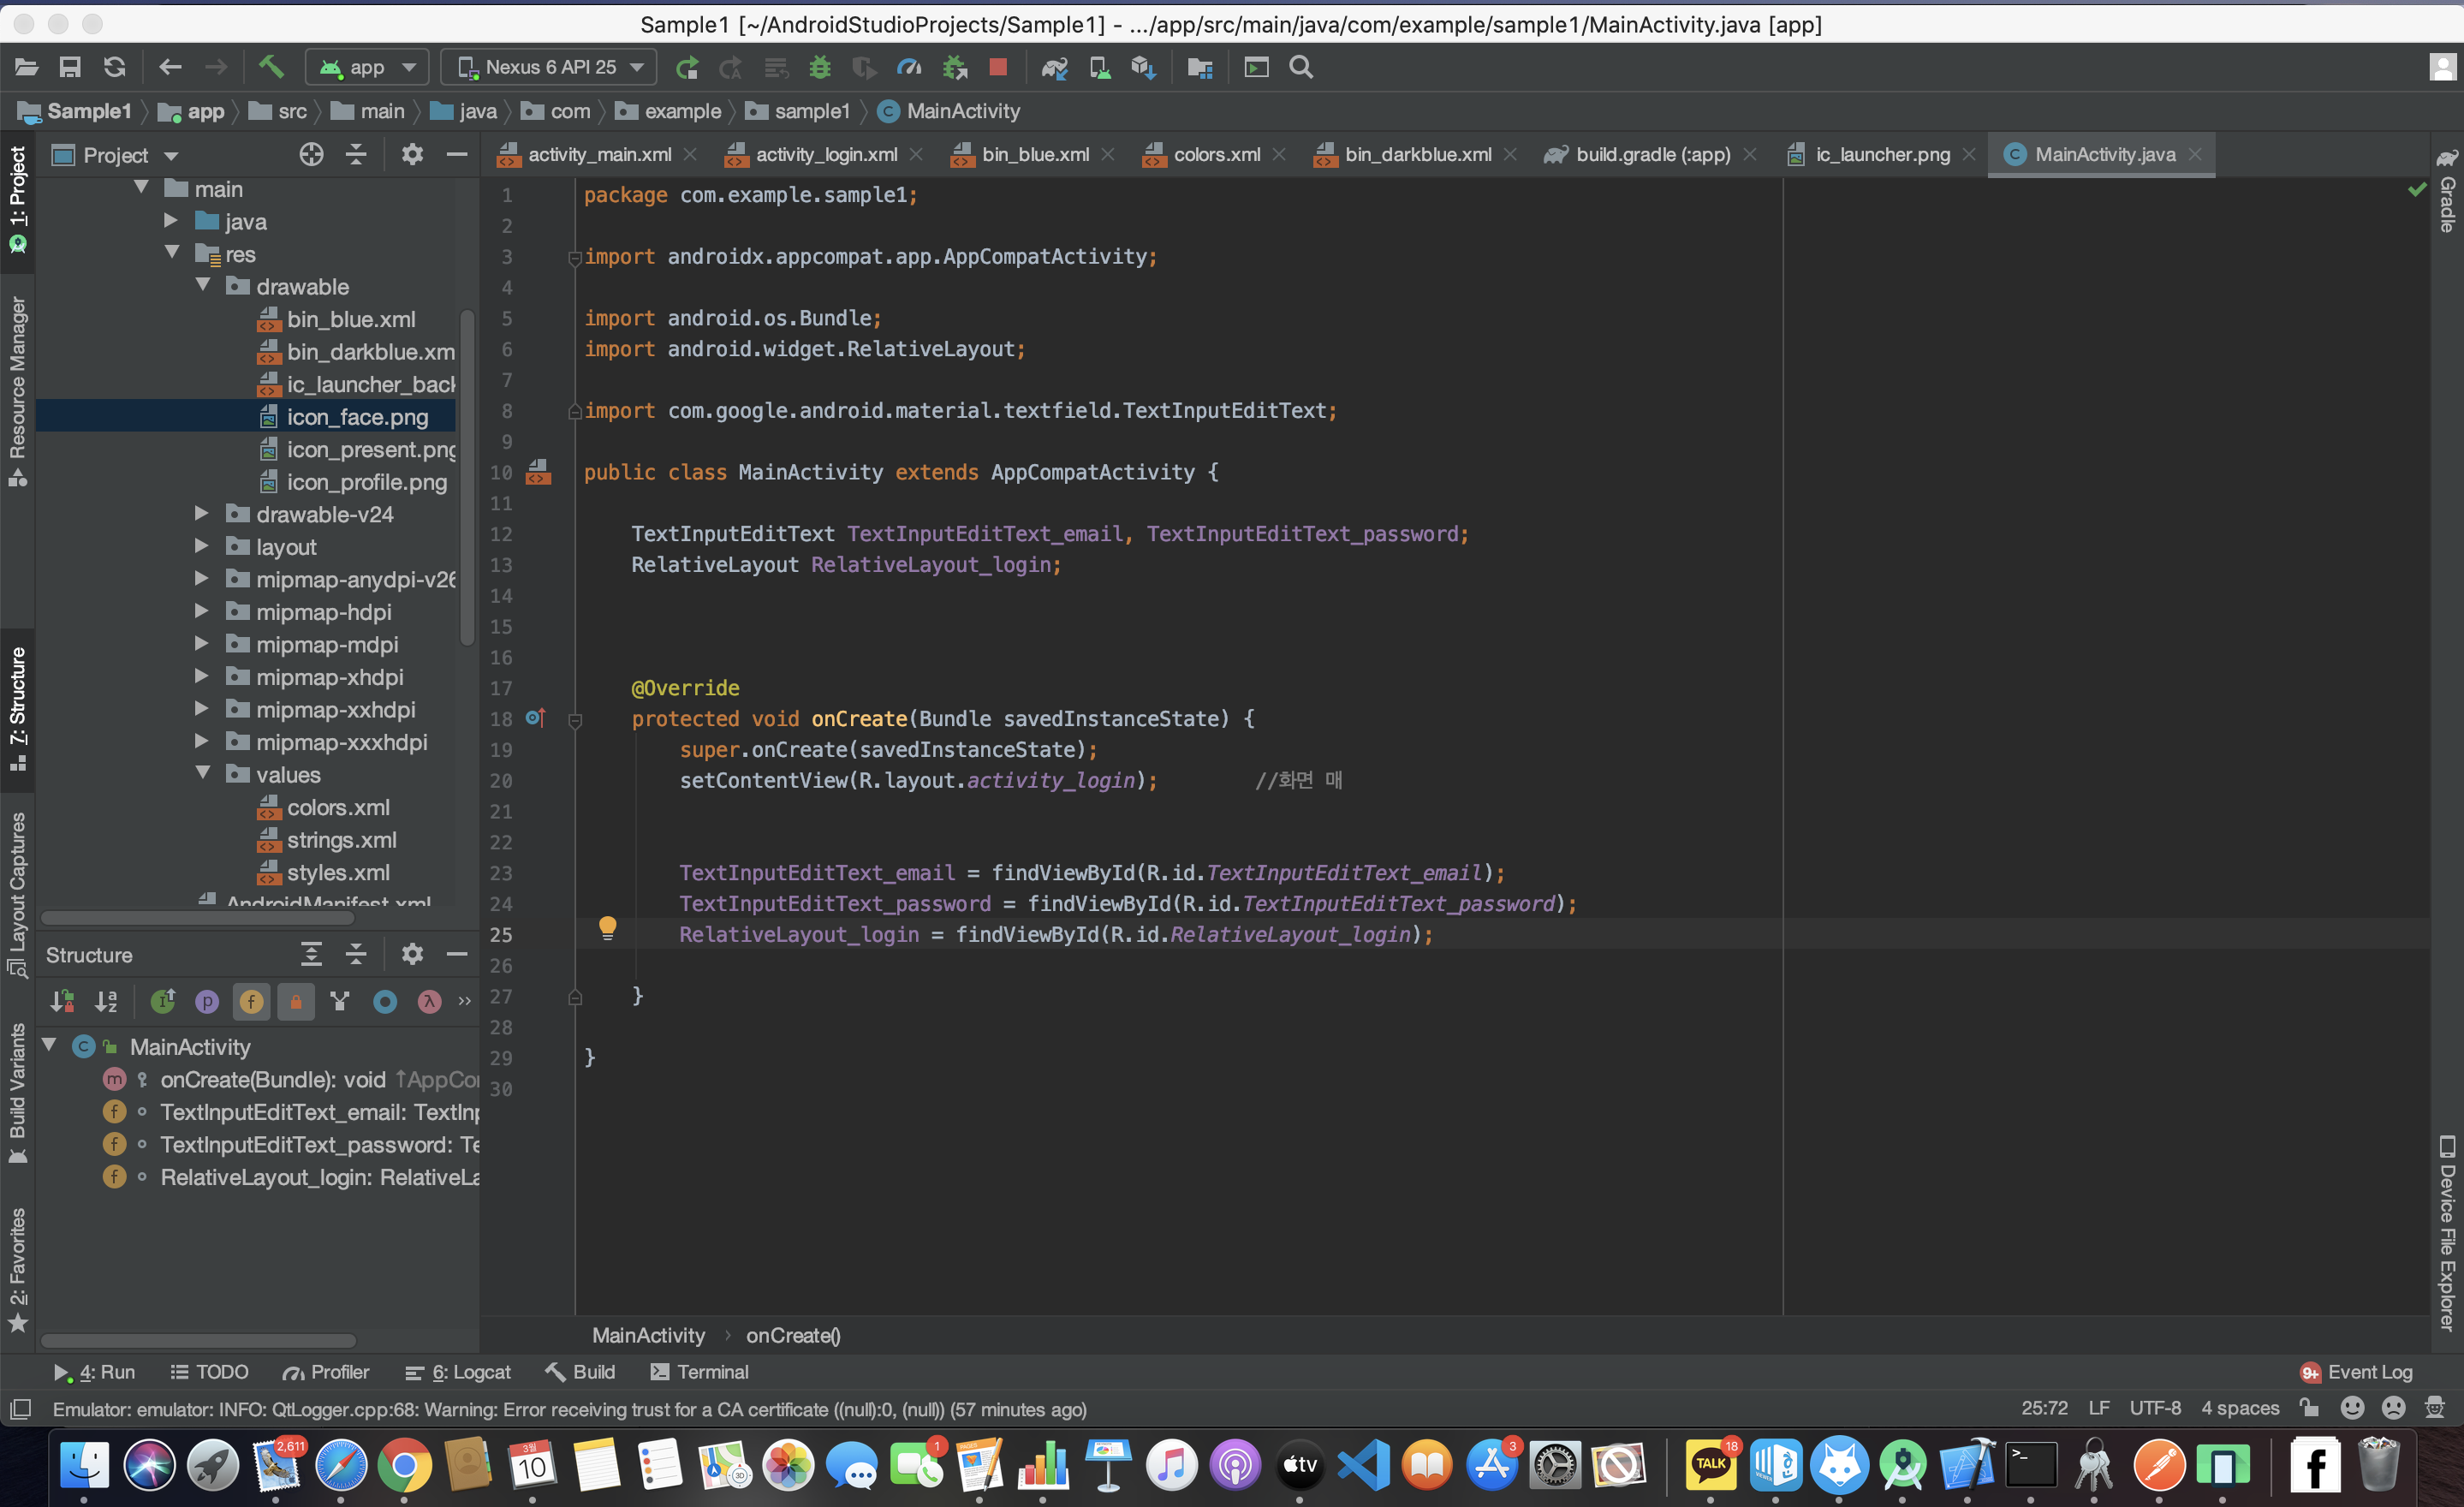Click the green Debug app bug icon

point(820,67)
